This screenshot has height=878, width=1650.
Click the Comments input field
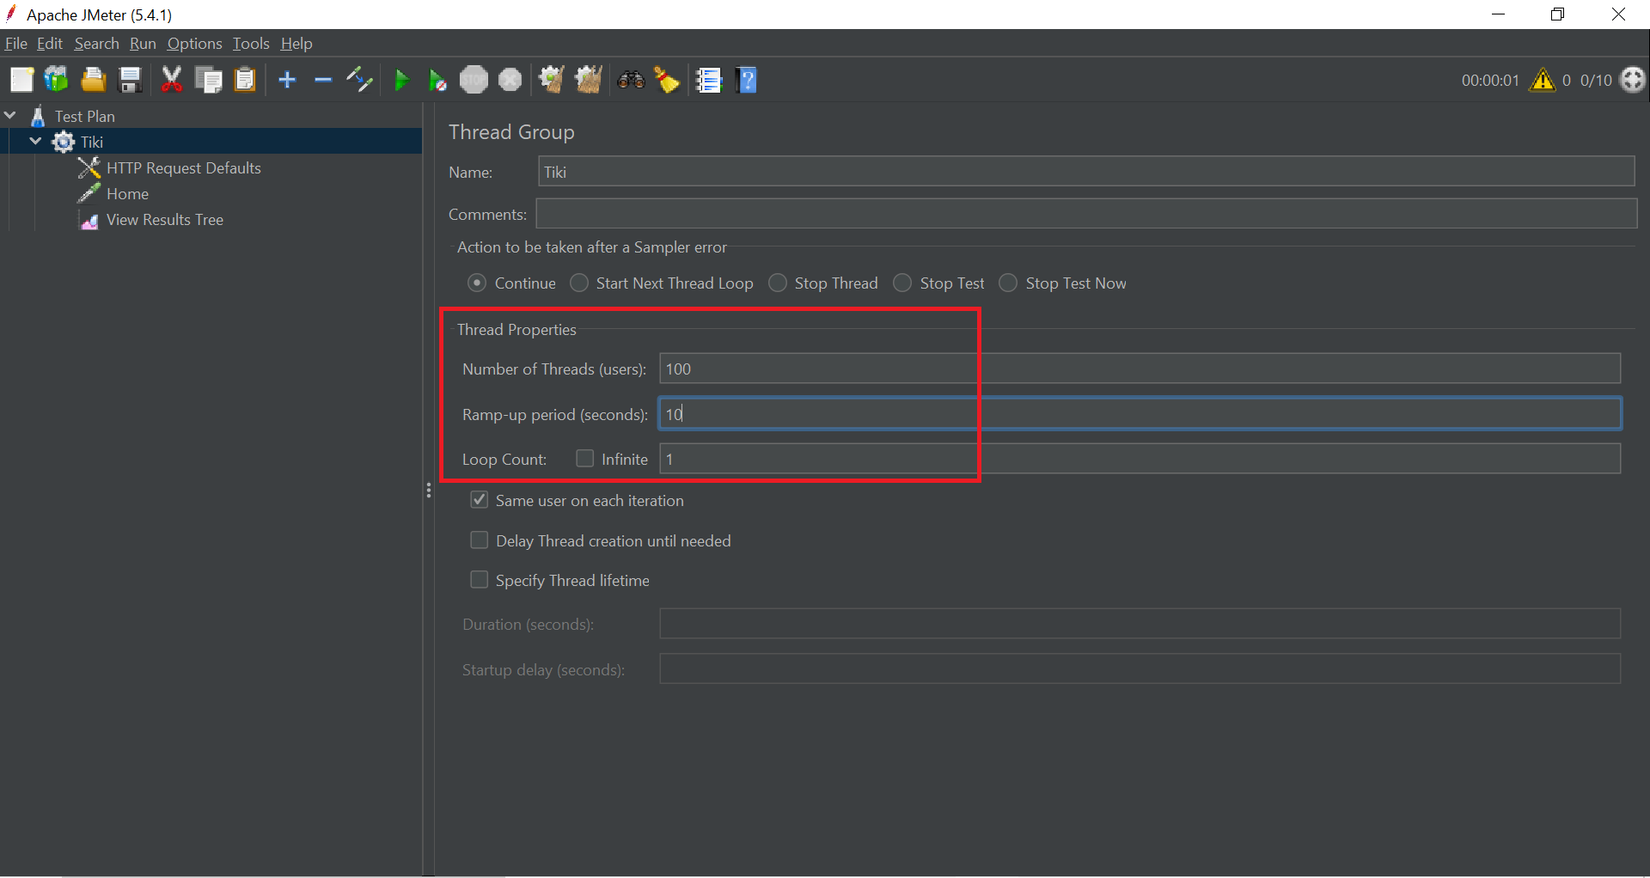1086,213
